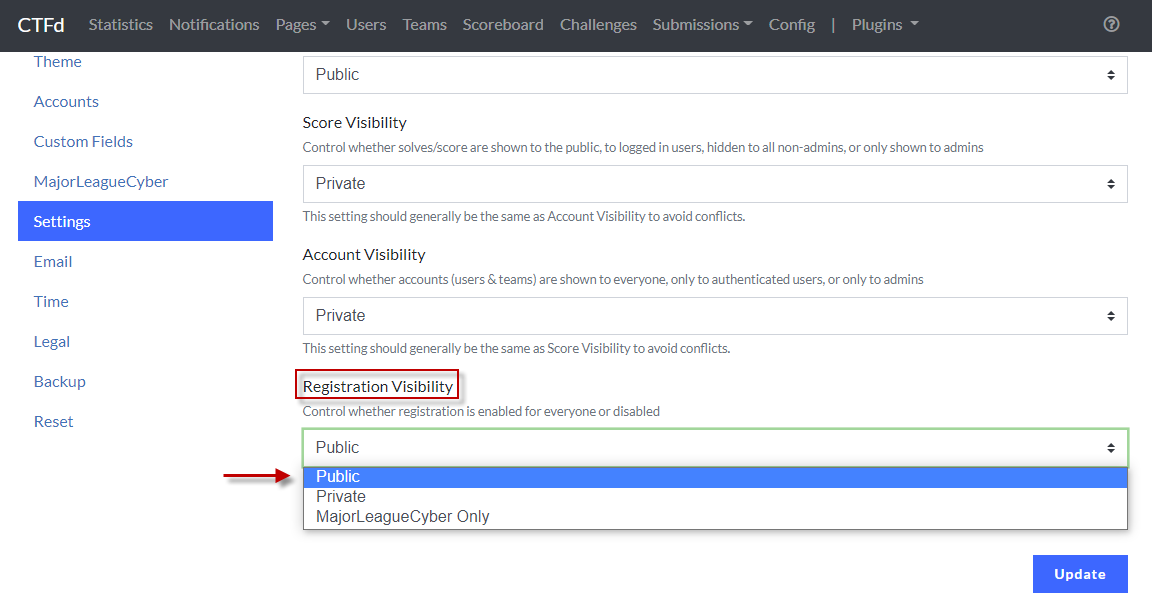Viewport: 1152px width, 603px height.
Task: Open the Plugins dropdown menu
Action: (885, 25)
